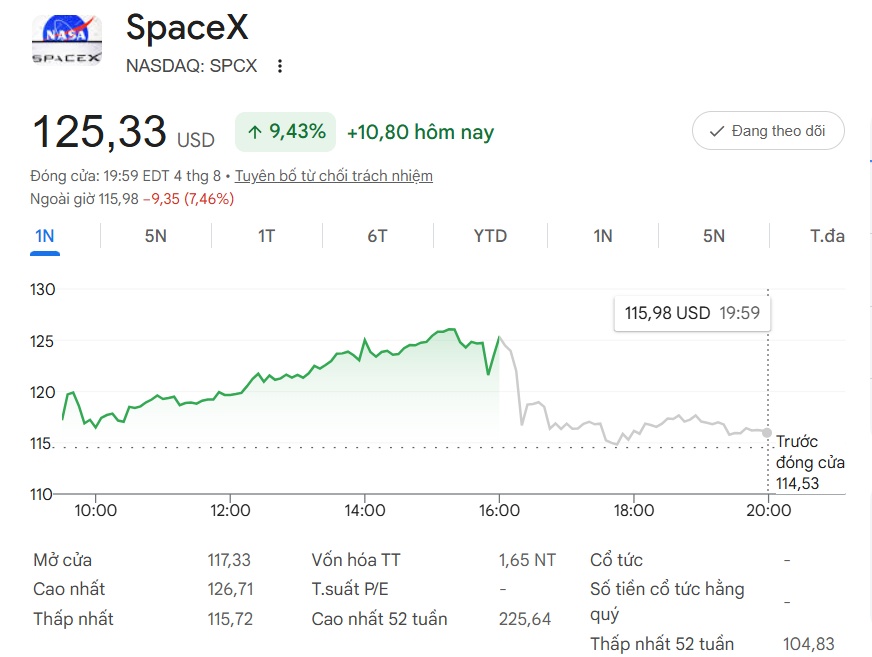
Task: Select the first 1N one-day tab
Action: [x=45, y=236]
